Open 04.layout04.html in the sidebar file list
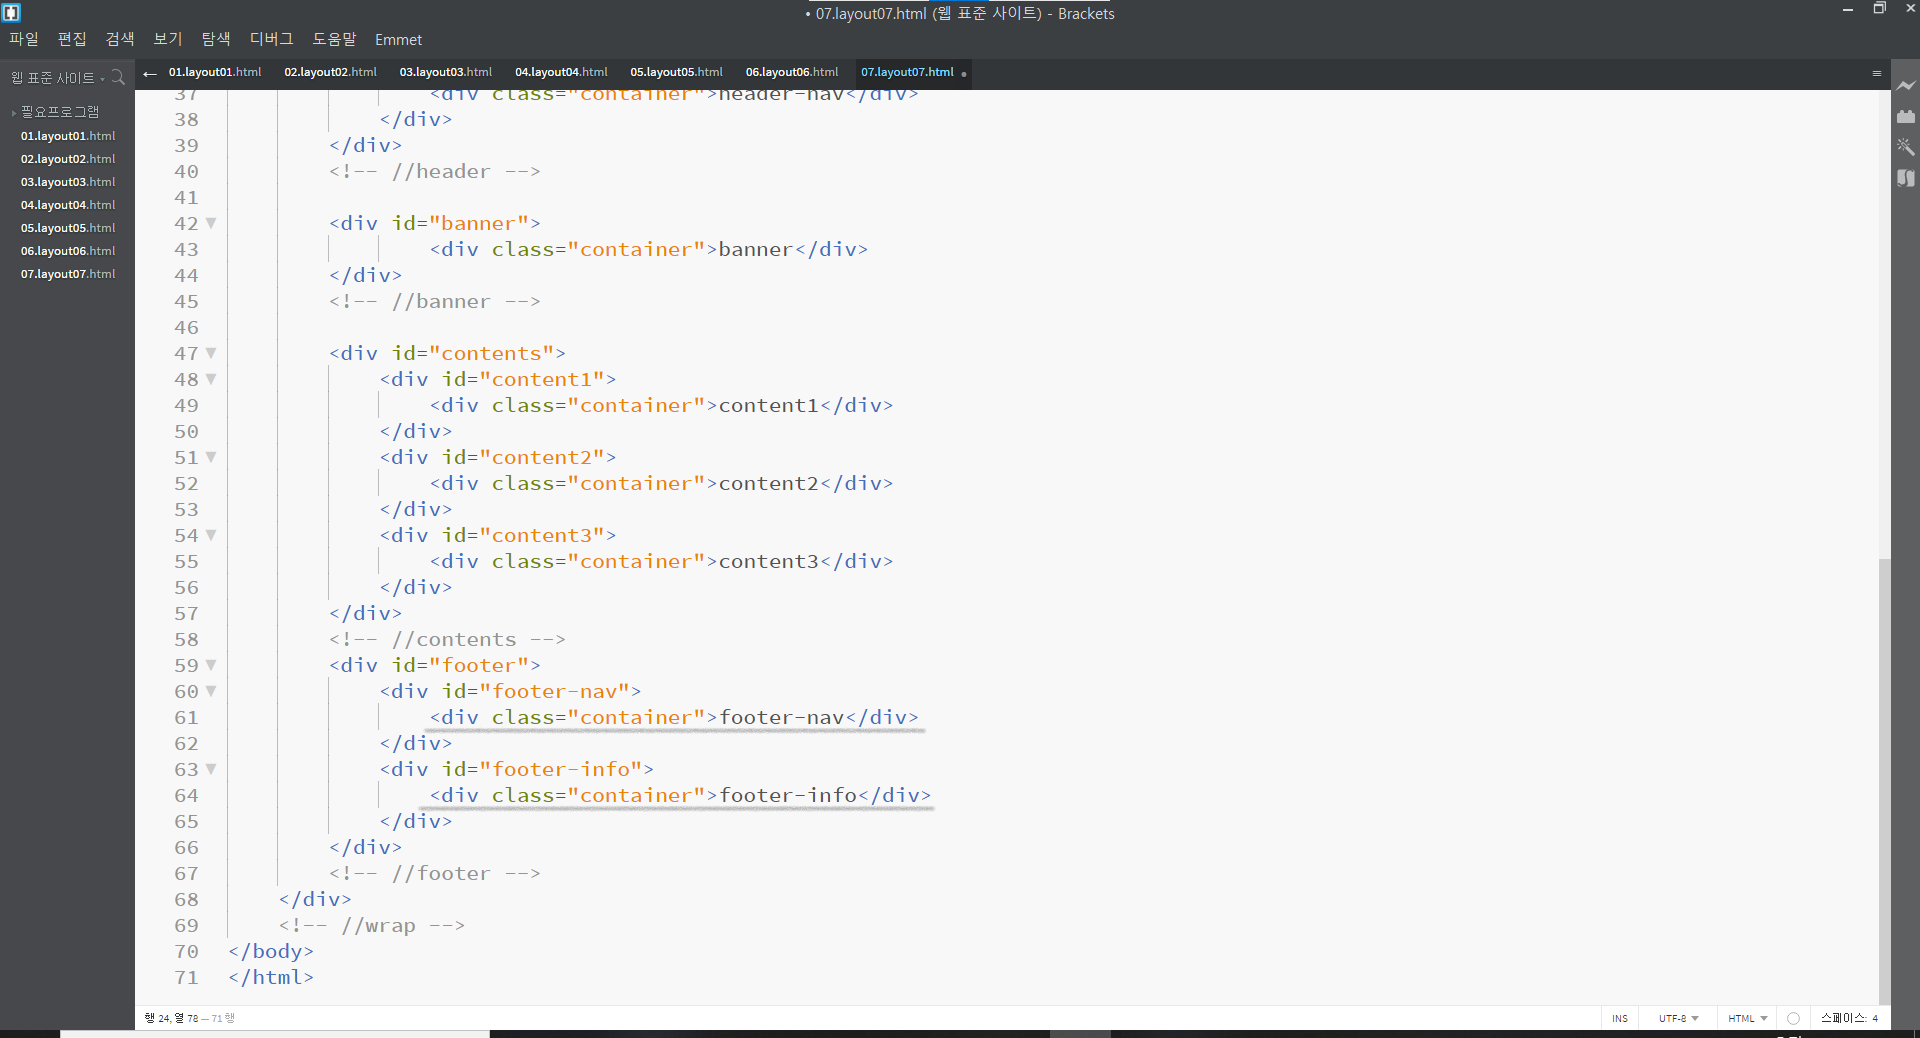The width and height of the screenshot is (1920, 1038). [68, 205]
